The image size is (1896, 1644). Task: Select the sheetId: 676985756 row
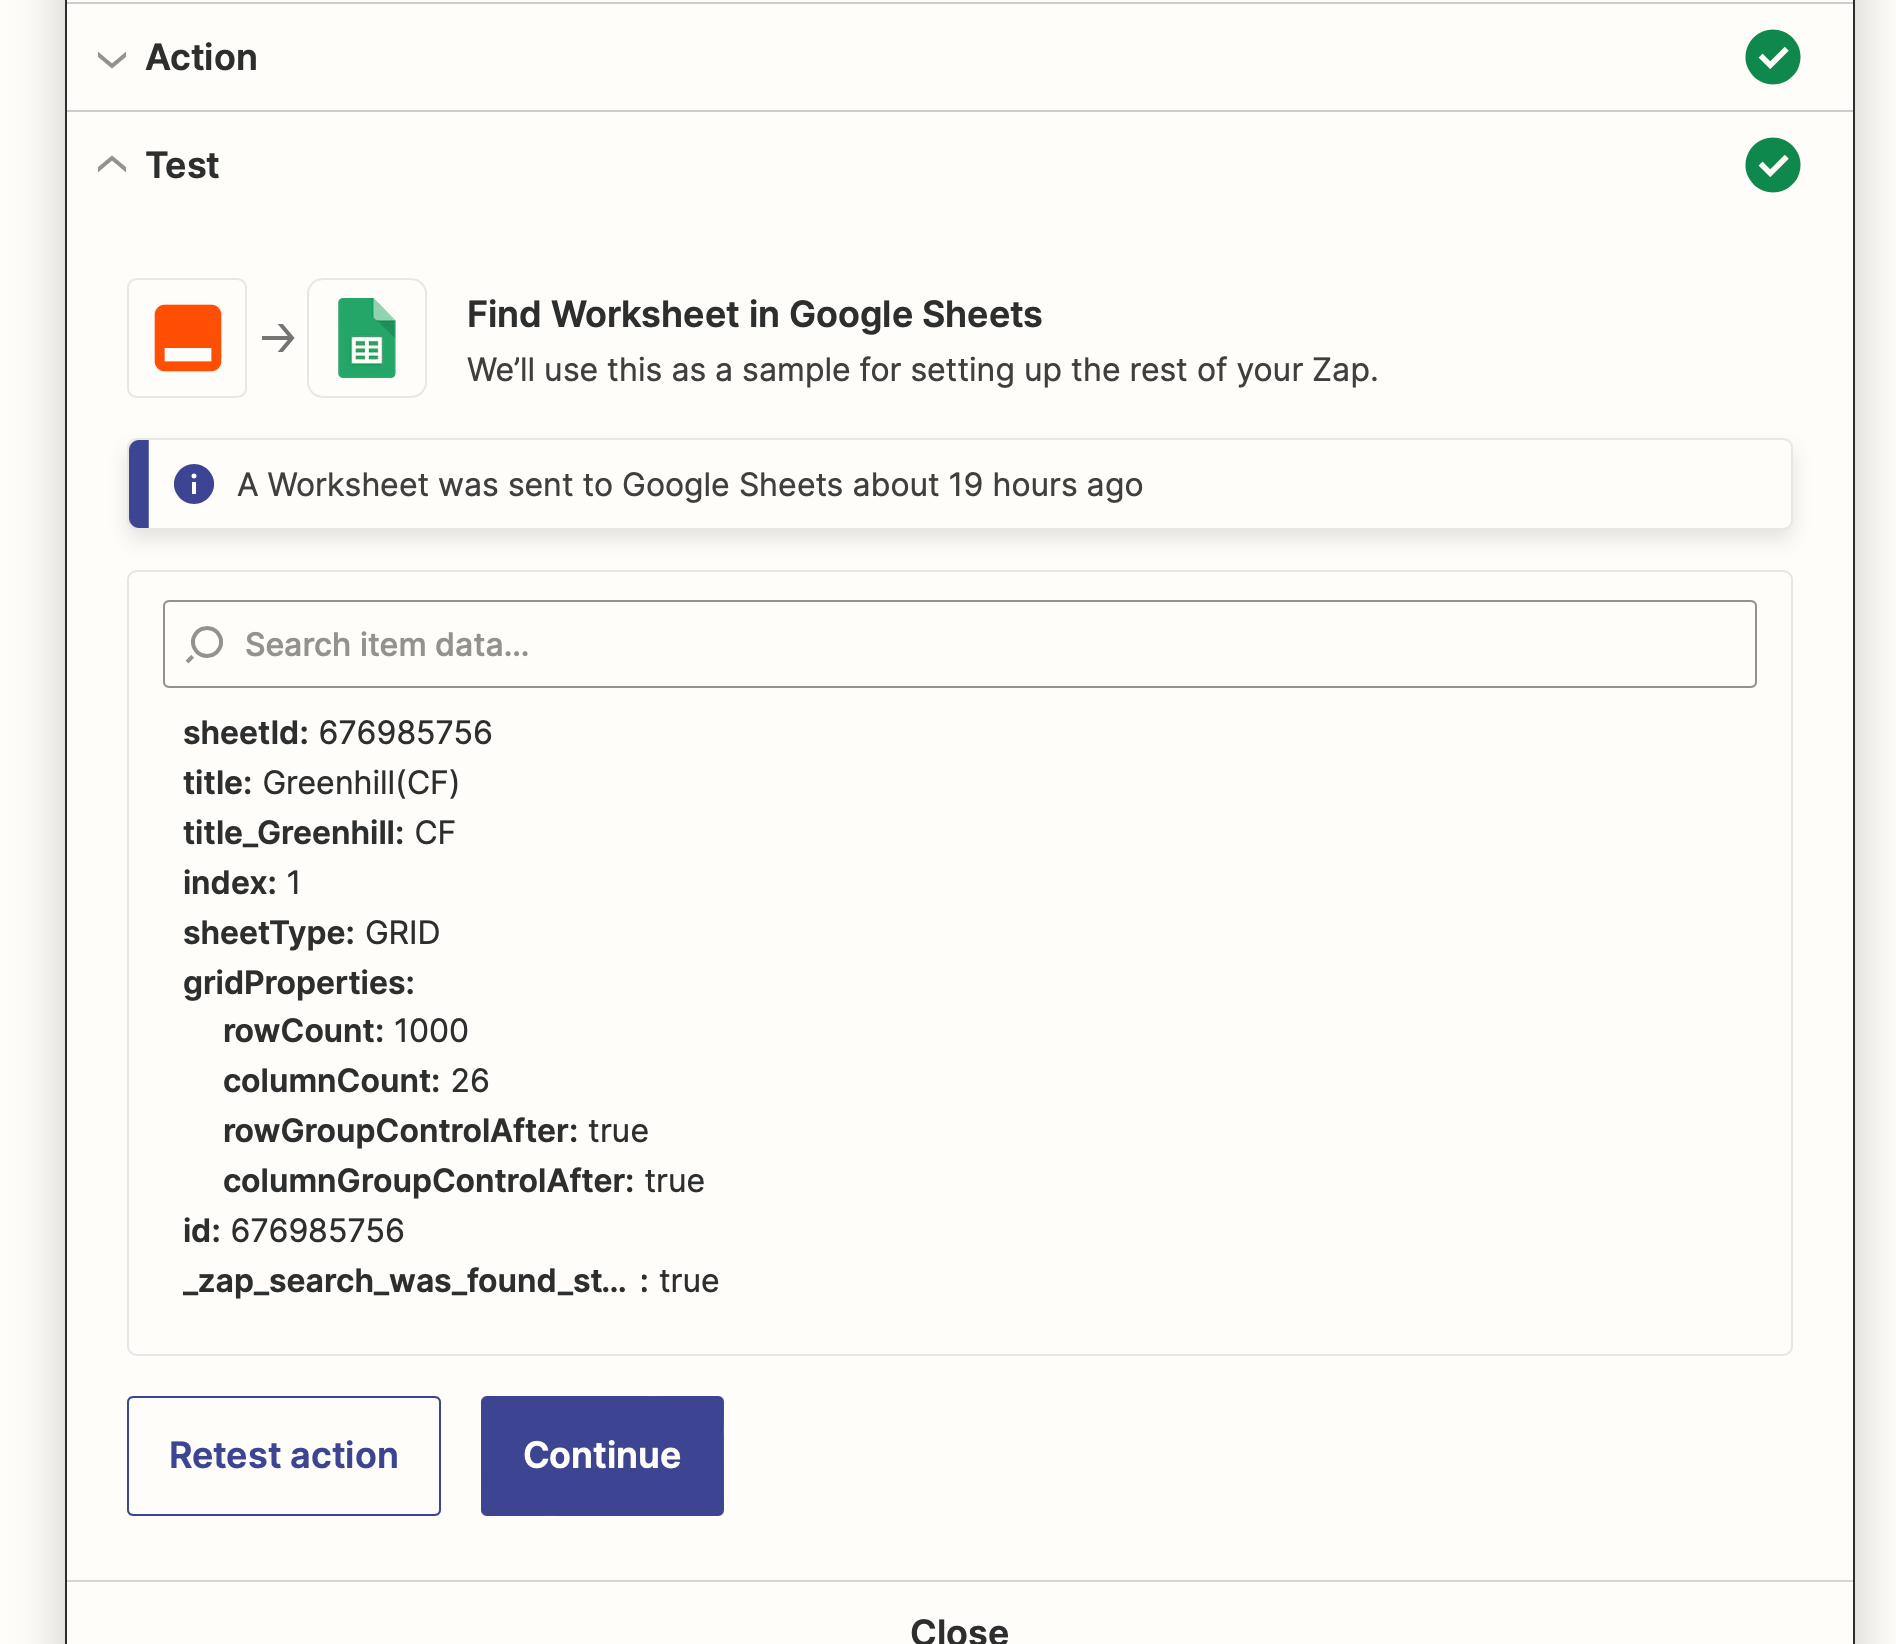338,733
